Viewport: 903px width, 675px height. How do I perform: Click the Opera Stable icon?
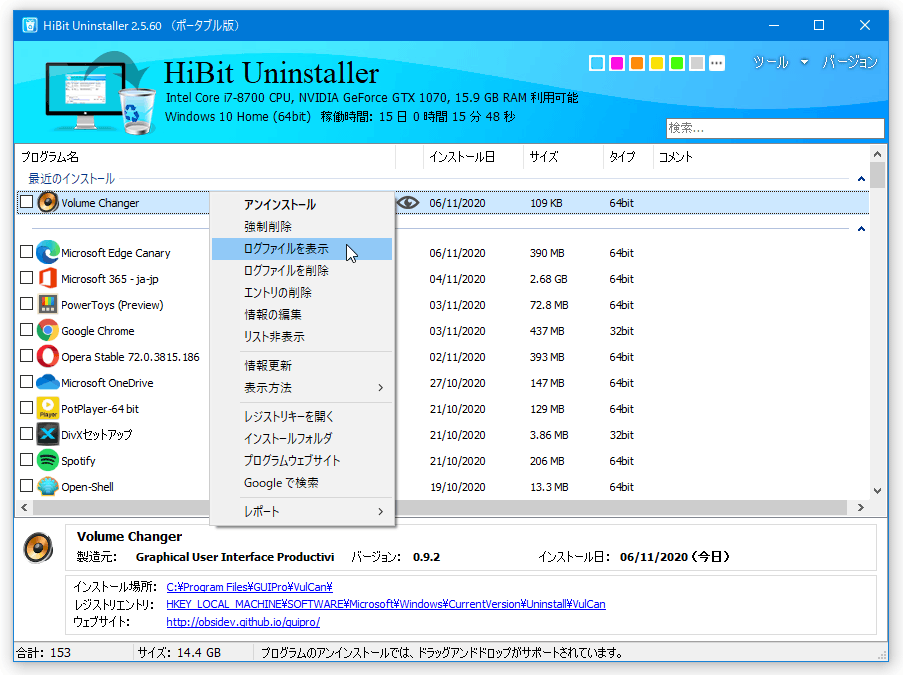click(x=48, y=357)
